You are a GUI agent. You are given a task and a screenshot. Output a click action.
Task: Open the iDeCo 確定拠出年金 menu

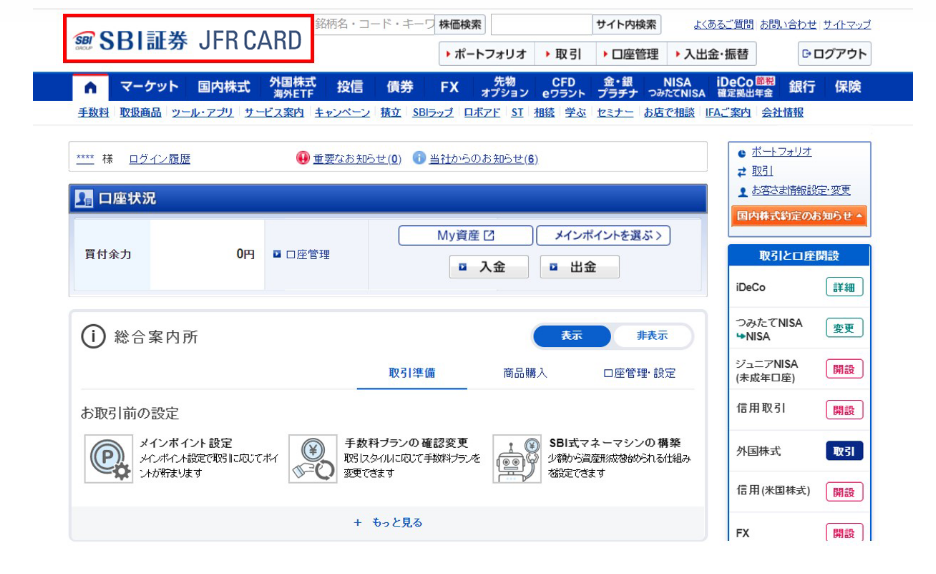click(746, 87)
